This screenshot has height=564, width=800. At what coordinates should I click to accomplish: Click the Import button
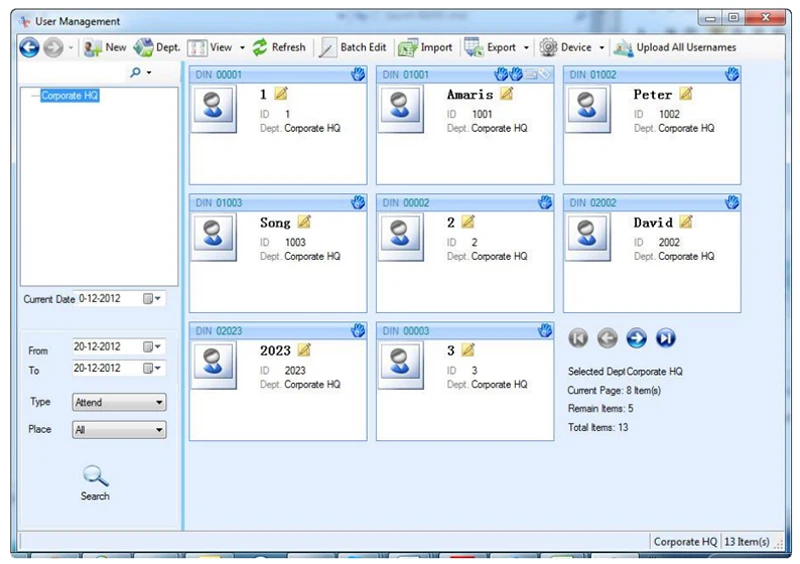coord(425,47)
